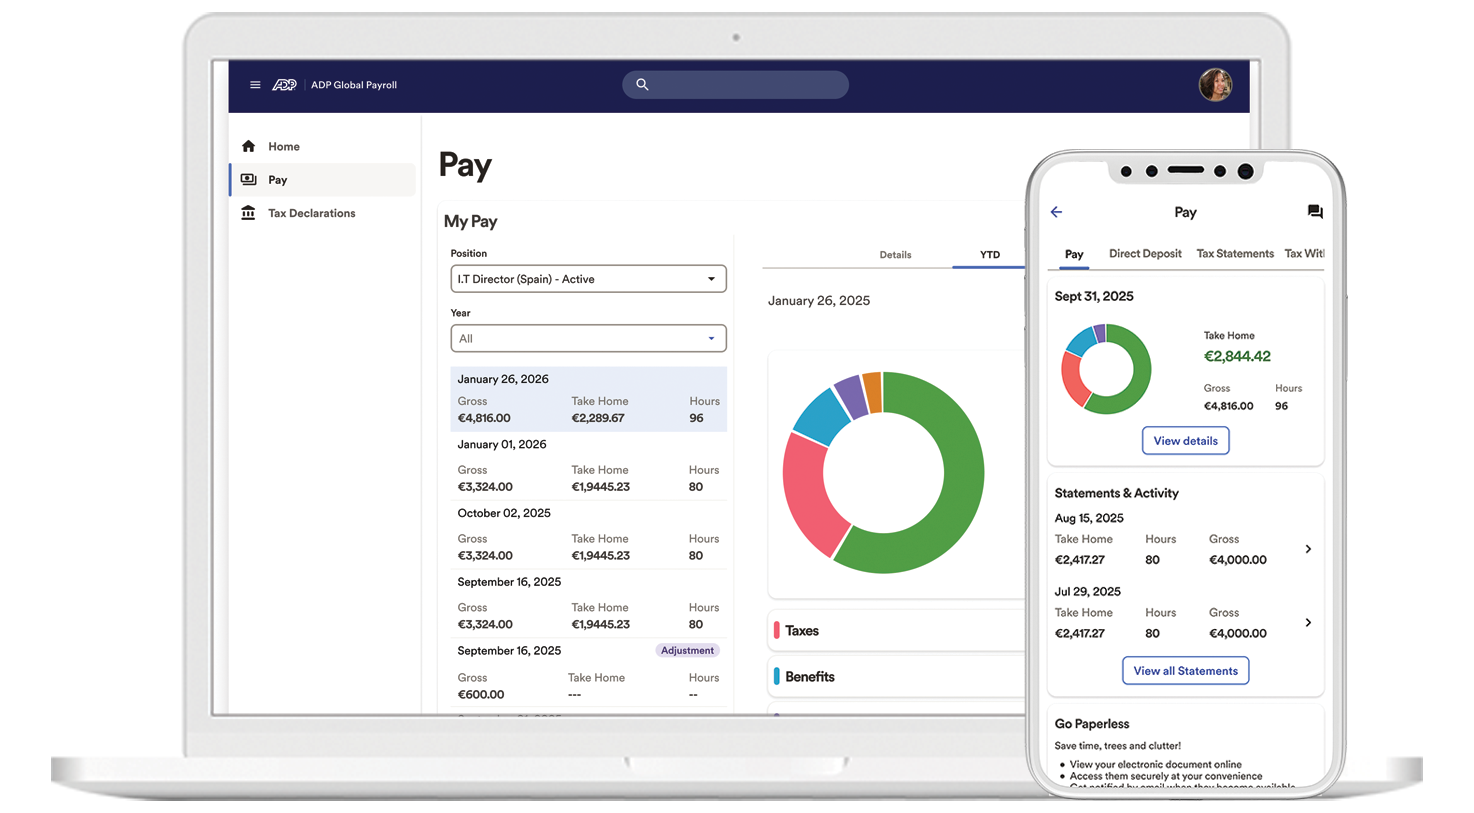This screenshot has height=813, width=1474.
Task: Click the search magnifier icon
Action: pos(642,84)
